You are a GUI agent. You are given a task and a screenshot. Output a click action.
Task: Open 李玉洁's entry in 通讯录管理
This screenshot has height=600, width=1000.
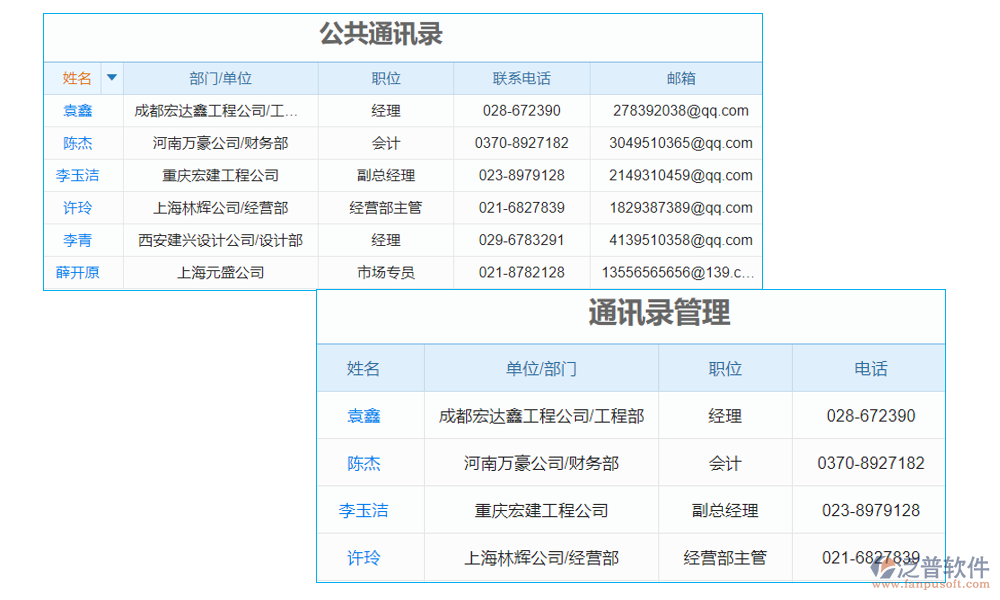pyautogui.click(x=362, y=510)
